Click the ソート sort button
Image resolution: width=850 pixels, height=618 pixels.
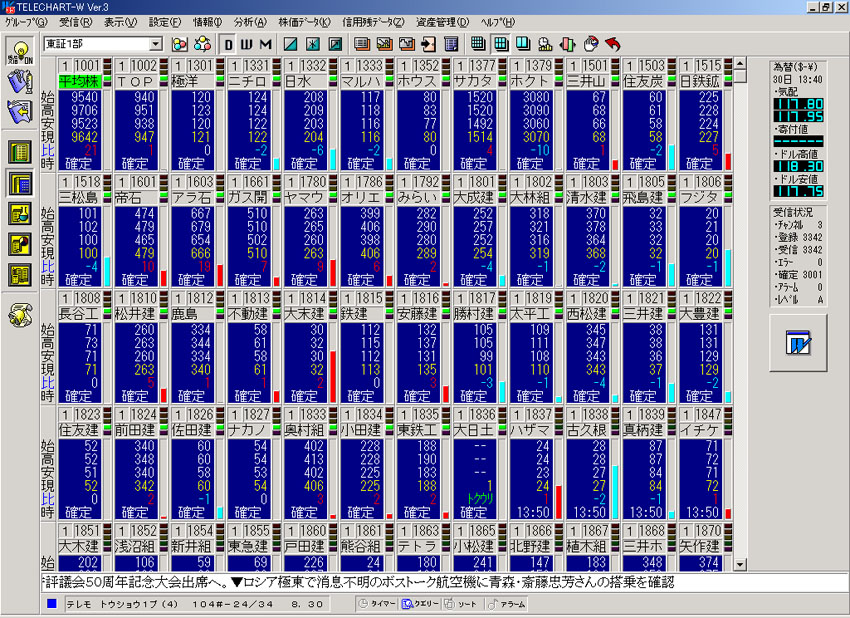(x=461, y=604)
